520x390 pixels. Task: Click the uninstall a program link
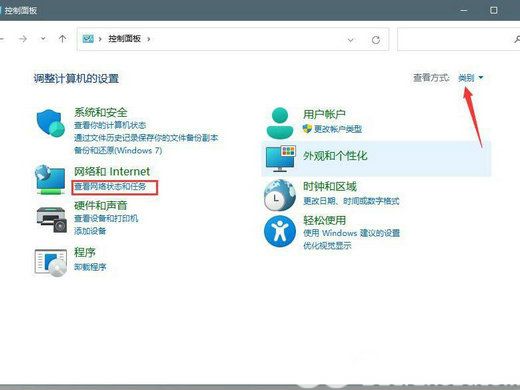click(90, 267)
